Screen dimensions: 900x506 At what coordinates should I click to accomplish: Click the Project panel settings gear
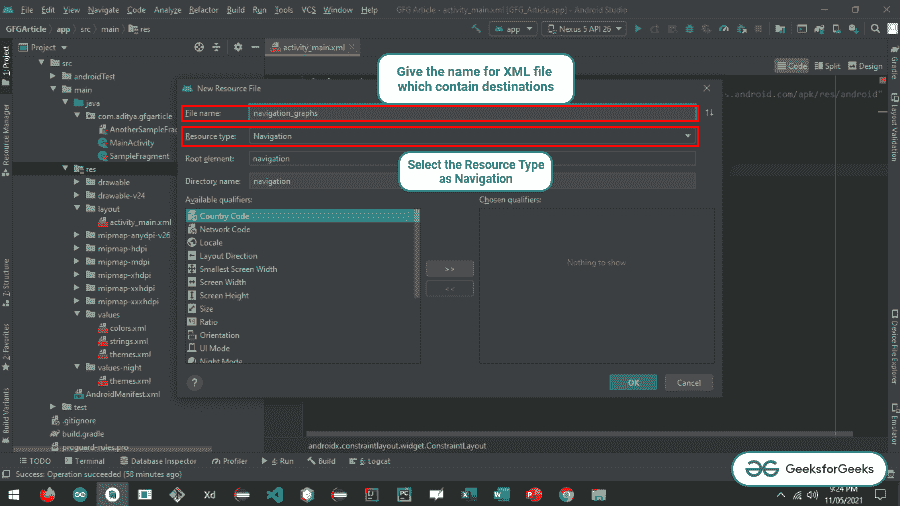click(x=237, y=47)
